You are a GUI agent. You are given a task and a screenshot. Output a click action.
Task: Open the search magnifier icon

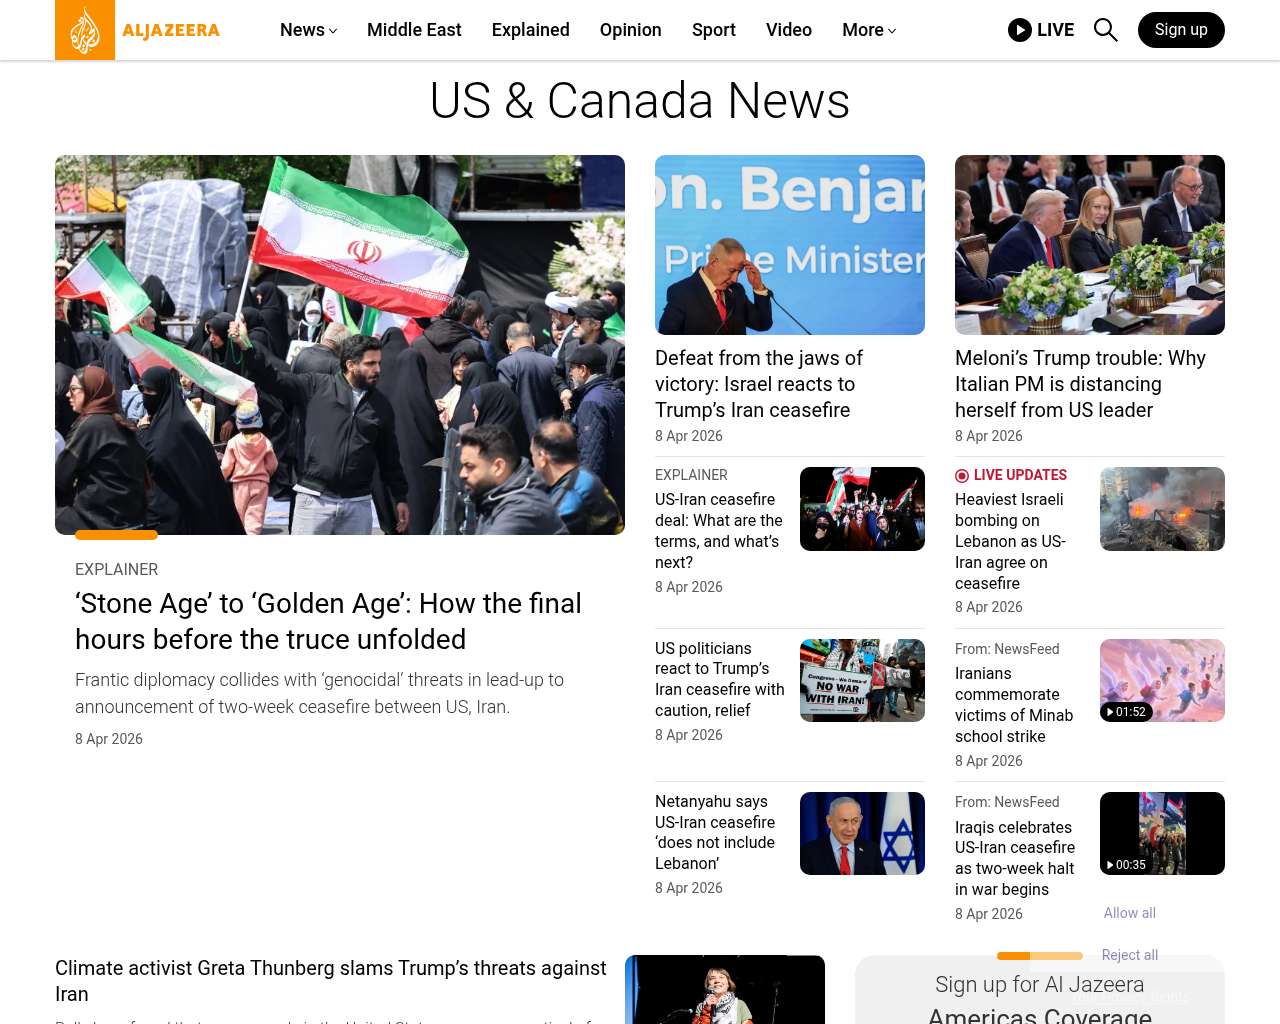1105,30
